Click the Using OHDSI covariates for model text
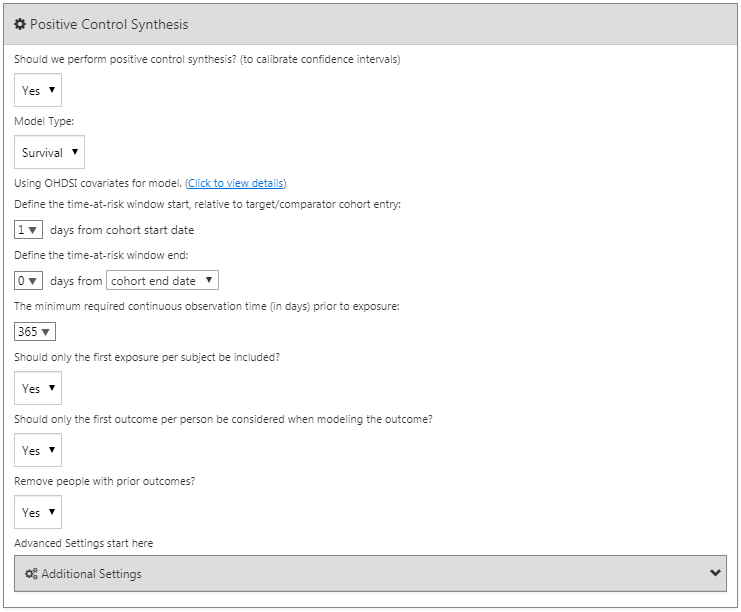The width and height of the screenshot is (741, 612). pos(98,183)
